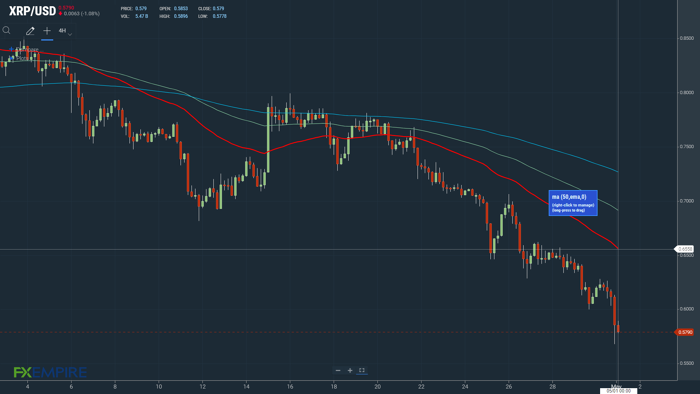This screenshot has width=700, height=394.
Task: Click the XRP/USD symbol title
Action: [x=33, y=11]
